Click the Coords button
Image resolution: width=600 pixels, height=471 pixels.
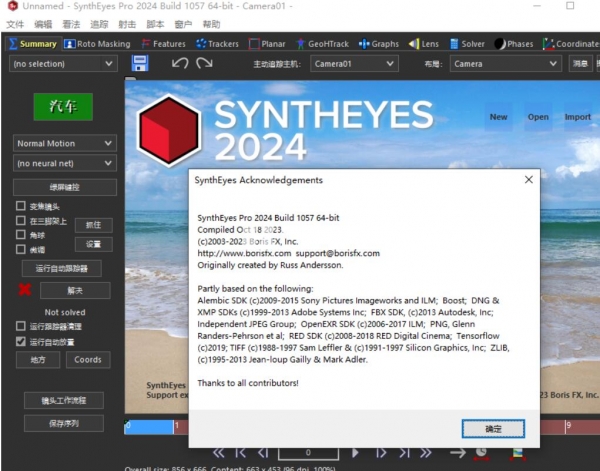[x=88, y=360]
